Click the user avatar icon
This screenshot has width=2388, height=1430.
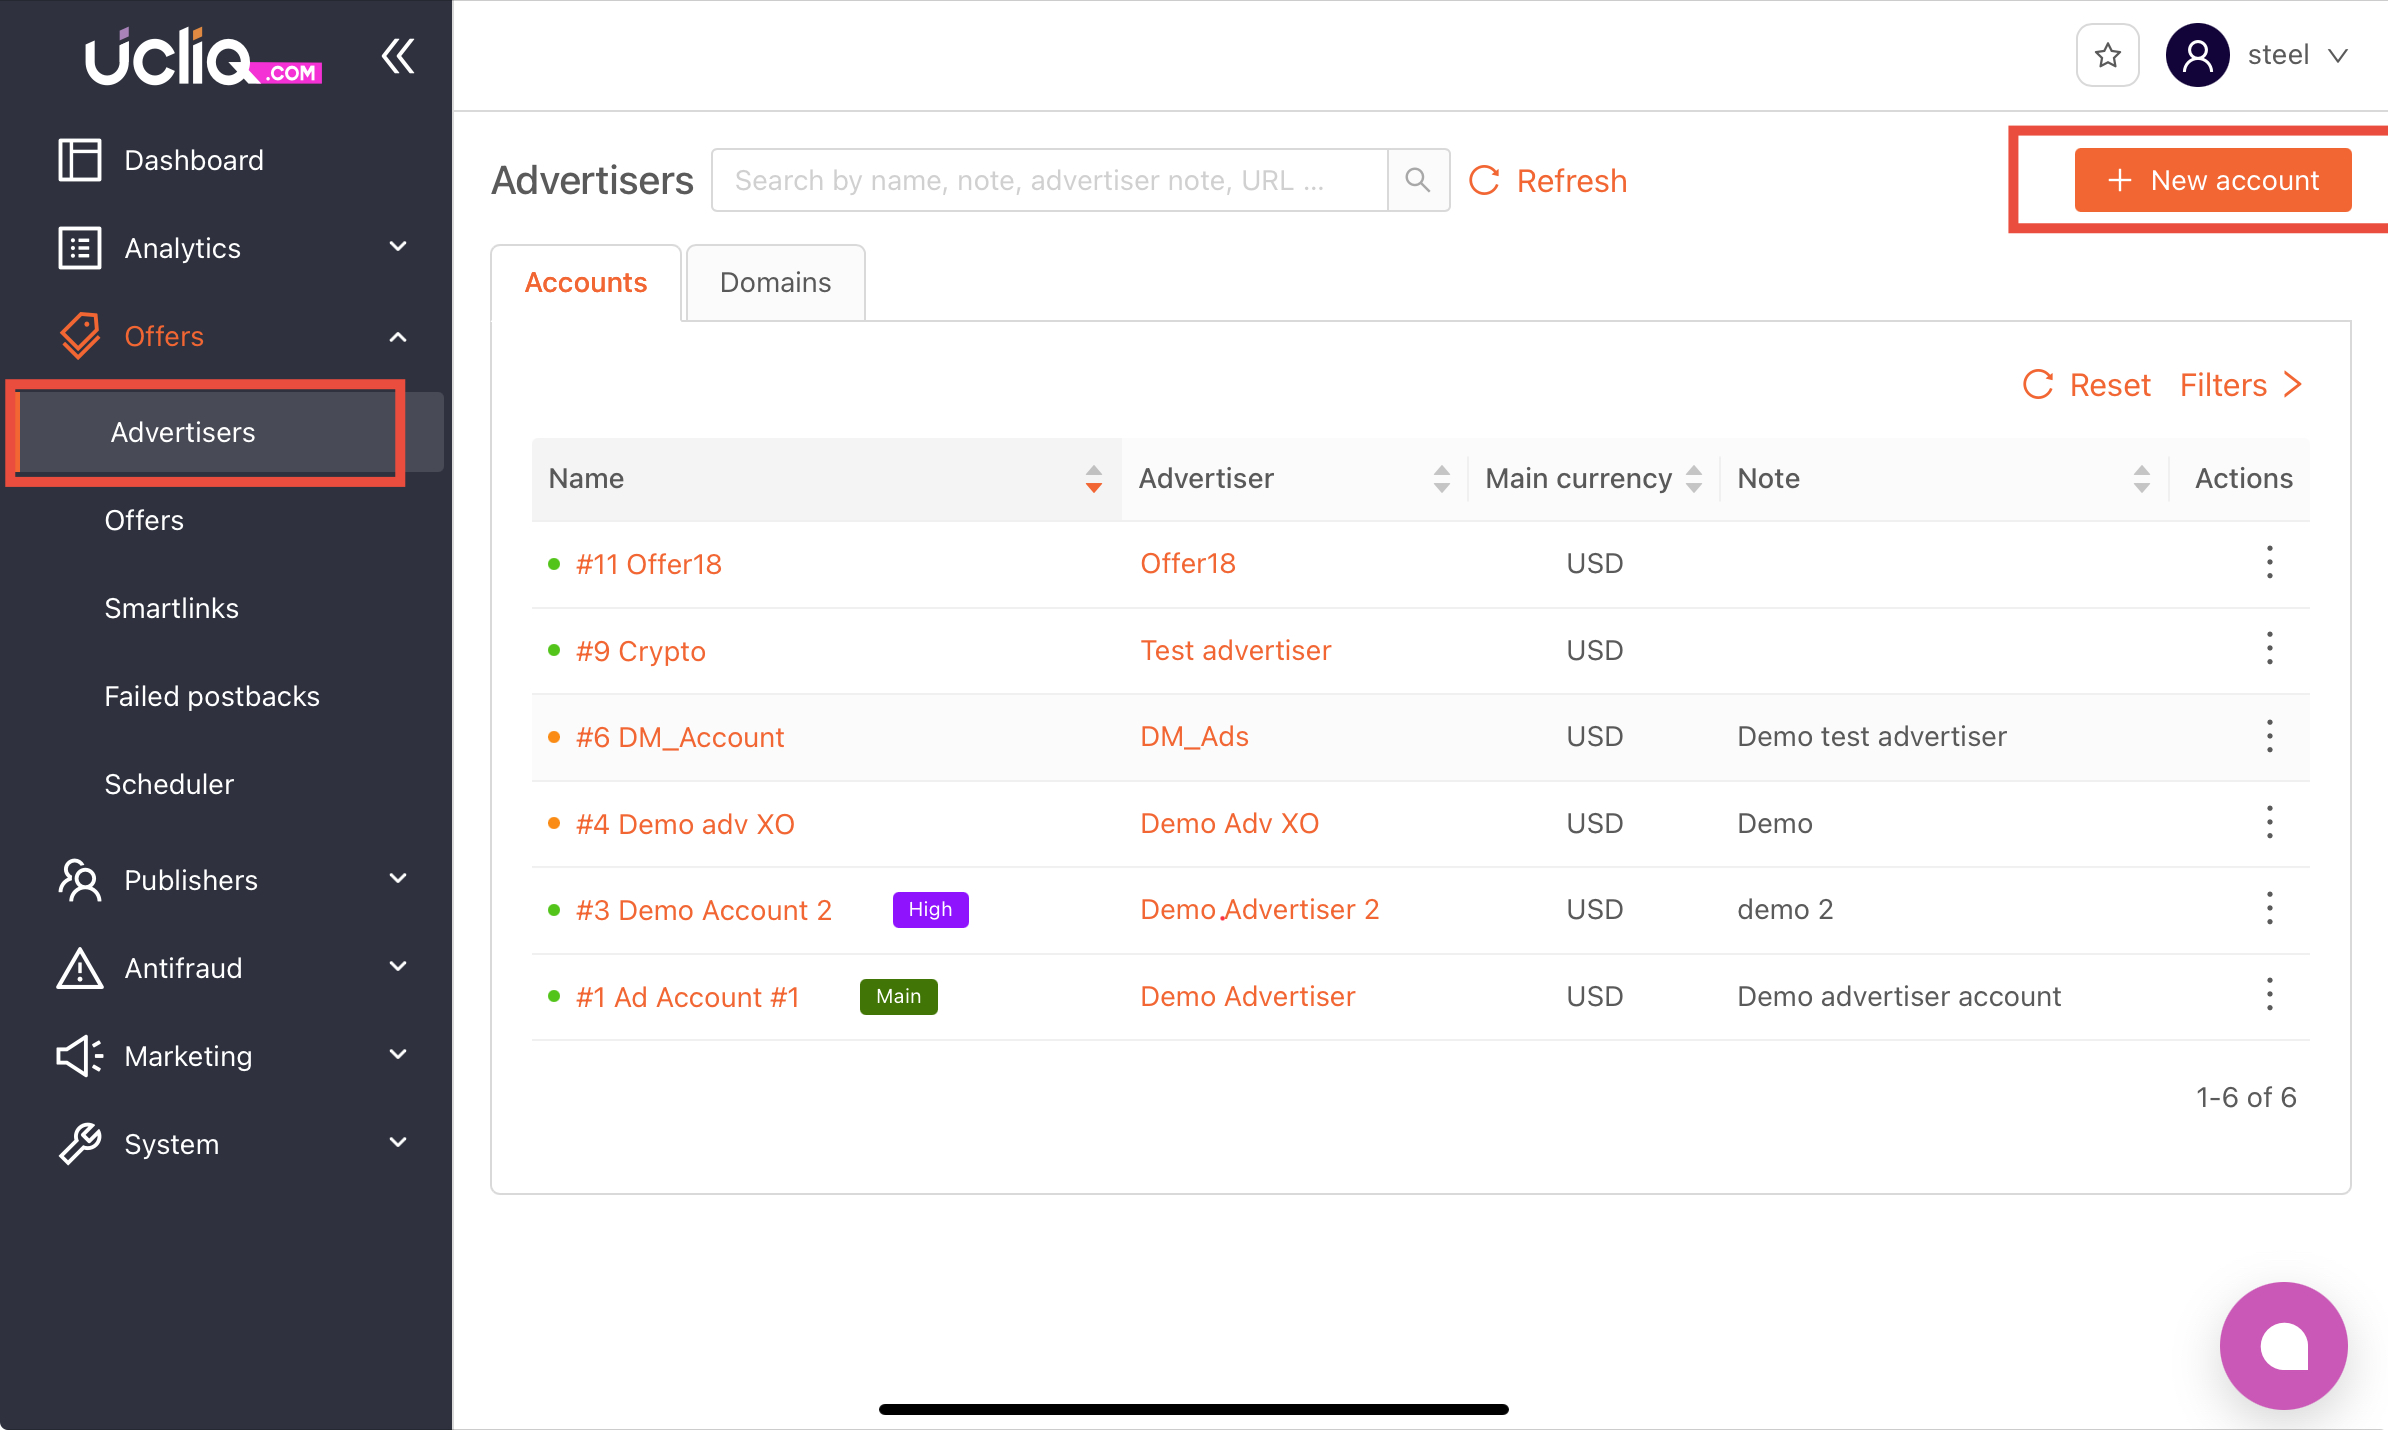2197,55
